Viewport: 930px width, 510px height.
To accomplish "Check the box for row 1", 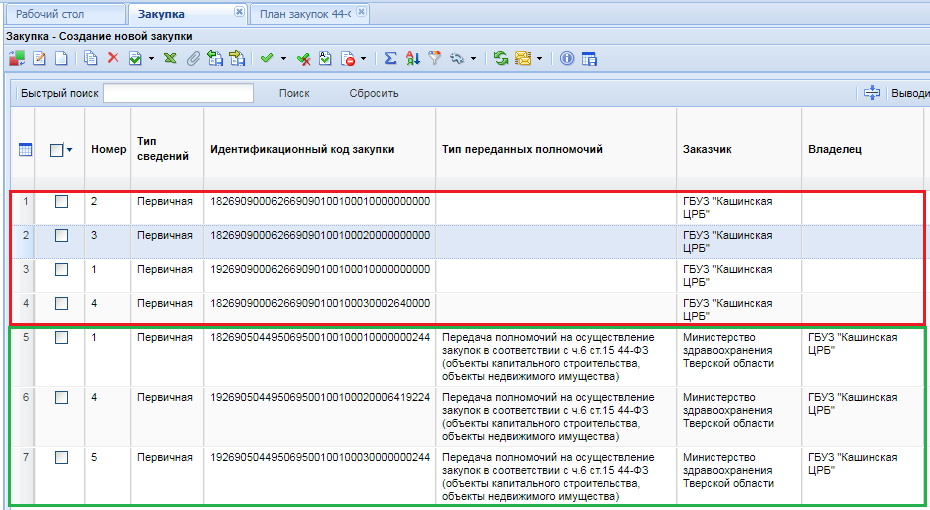I will click(x=61, y=201).
